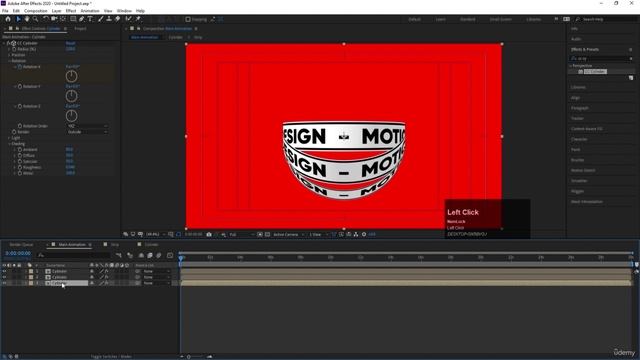Click the Rotation Y angle dial
Image resolution: width=640 pixels, height=360 pixels.
pyautogui.click(x=71, y=96)
